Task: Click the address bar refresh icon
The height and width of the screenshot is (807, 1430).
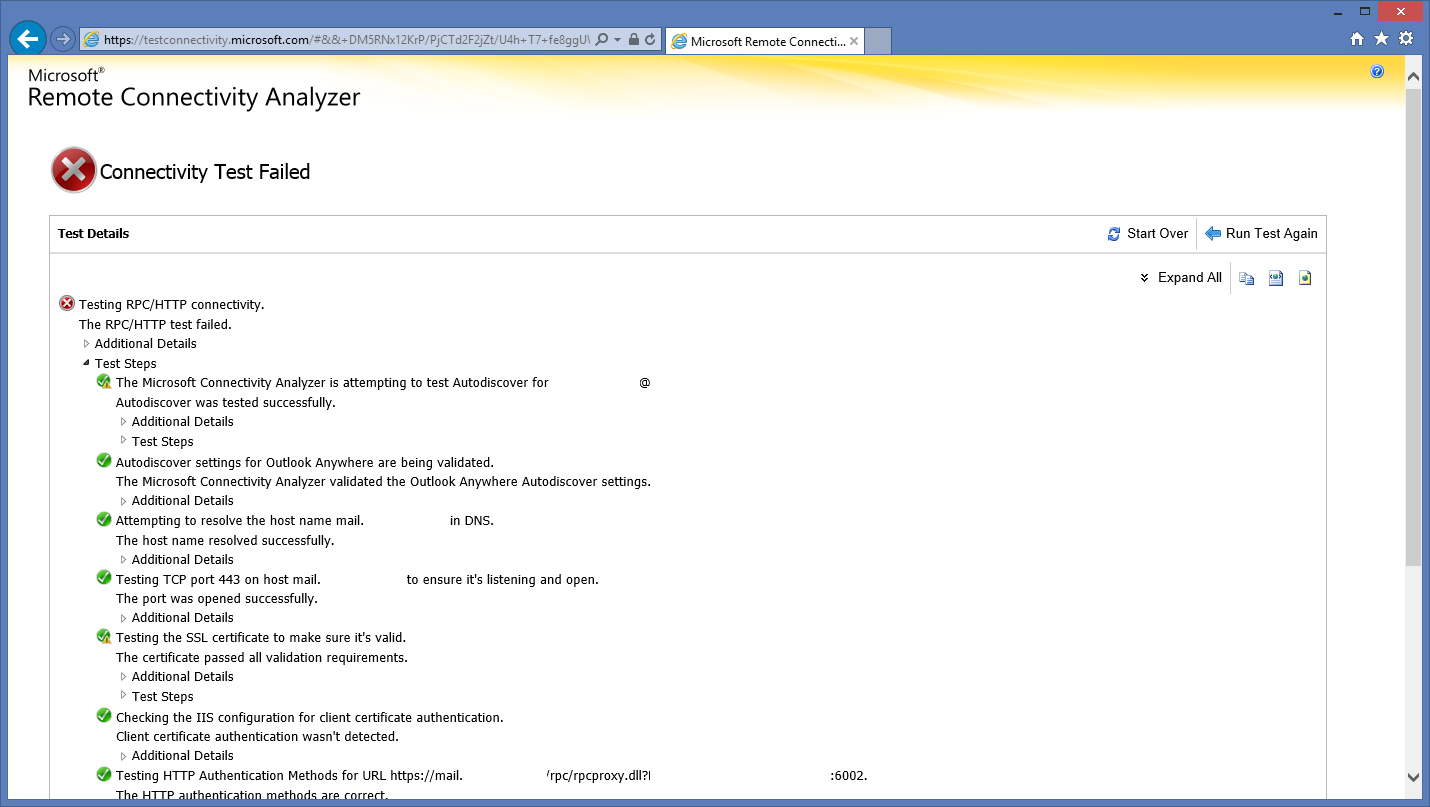Action: (x=650, y=40)
